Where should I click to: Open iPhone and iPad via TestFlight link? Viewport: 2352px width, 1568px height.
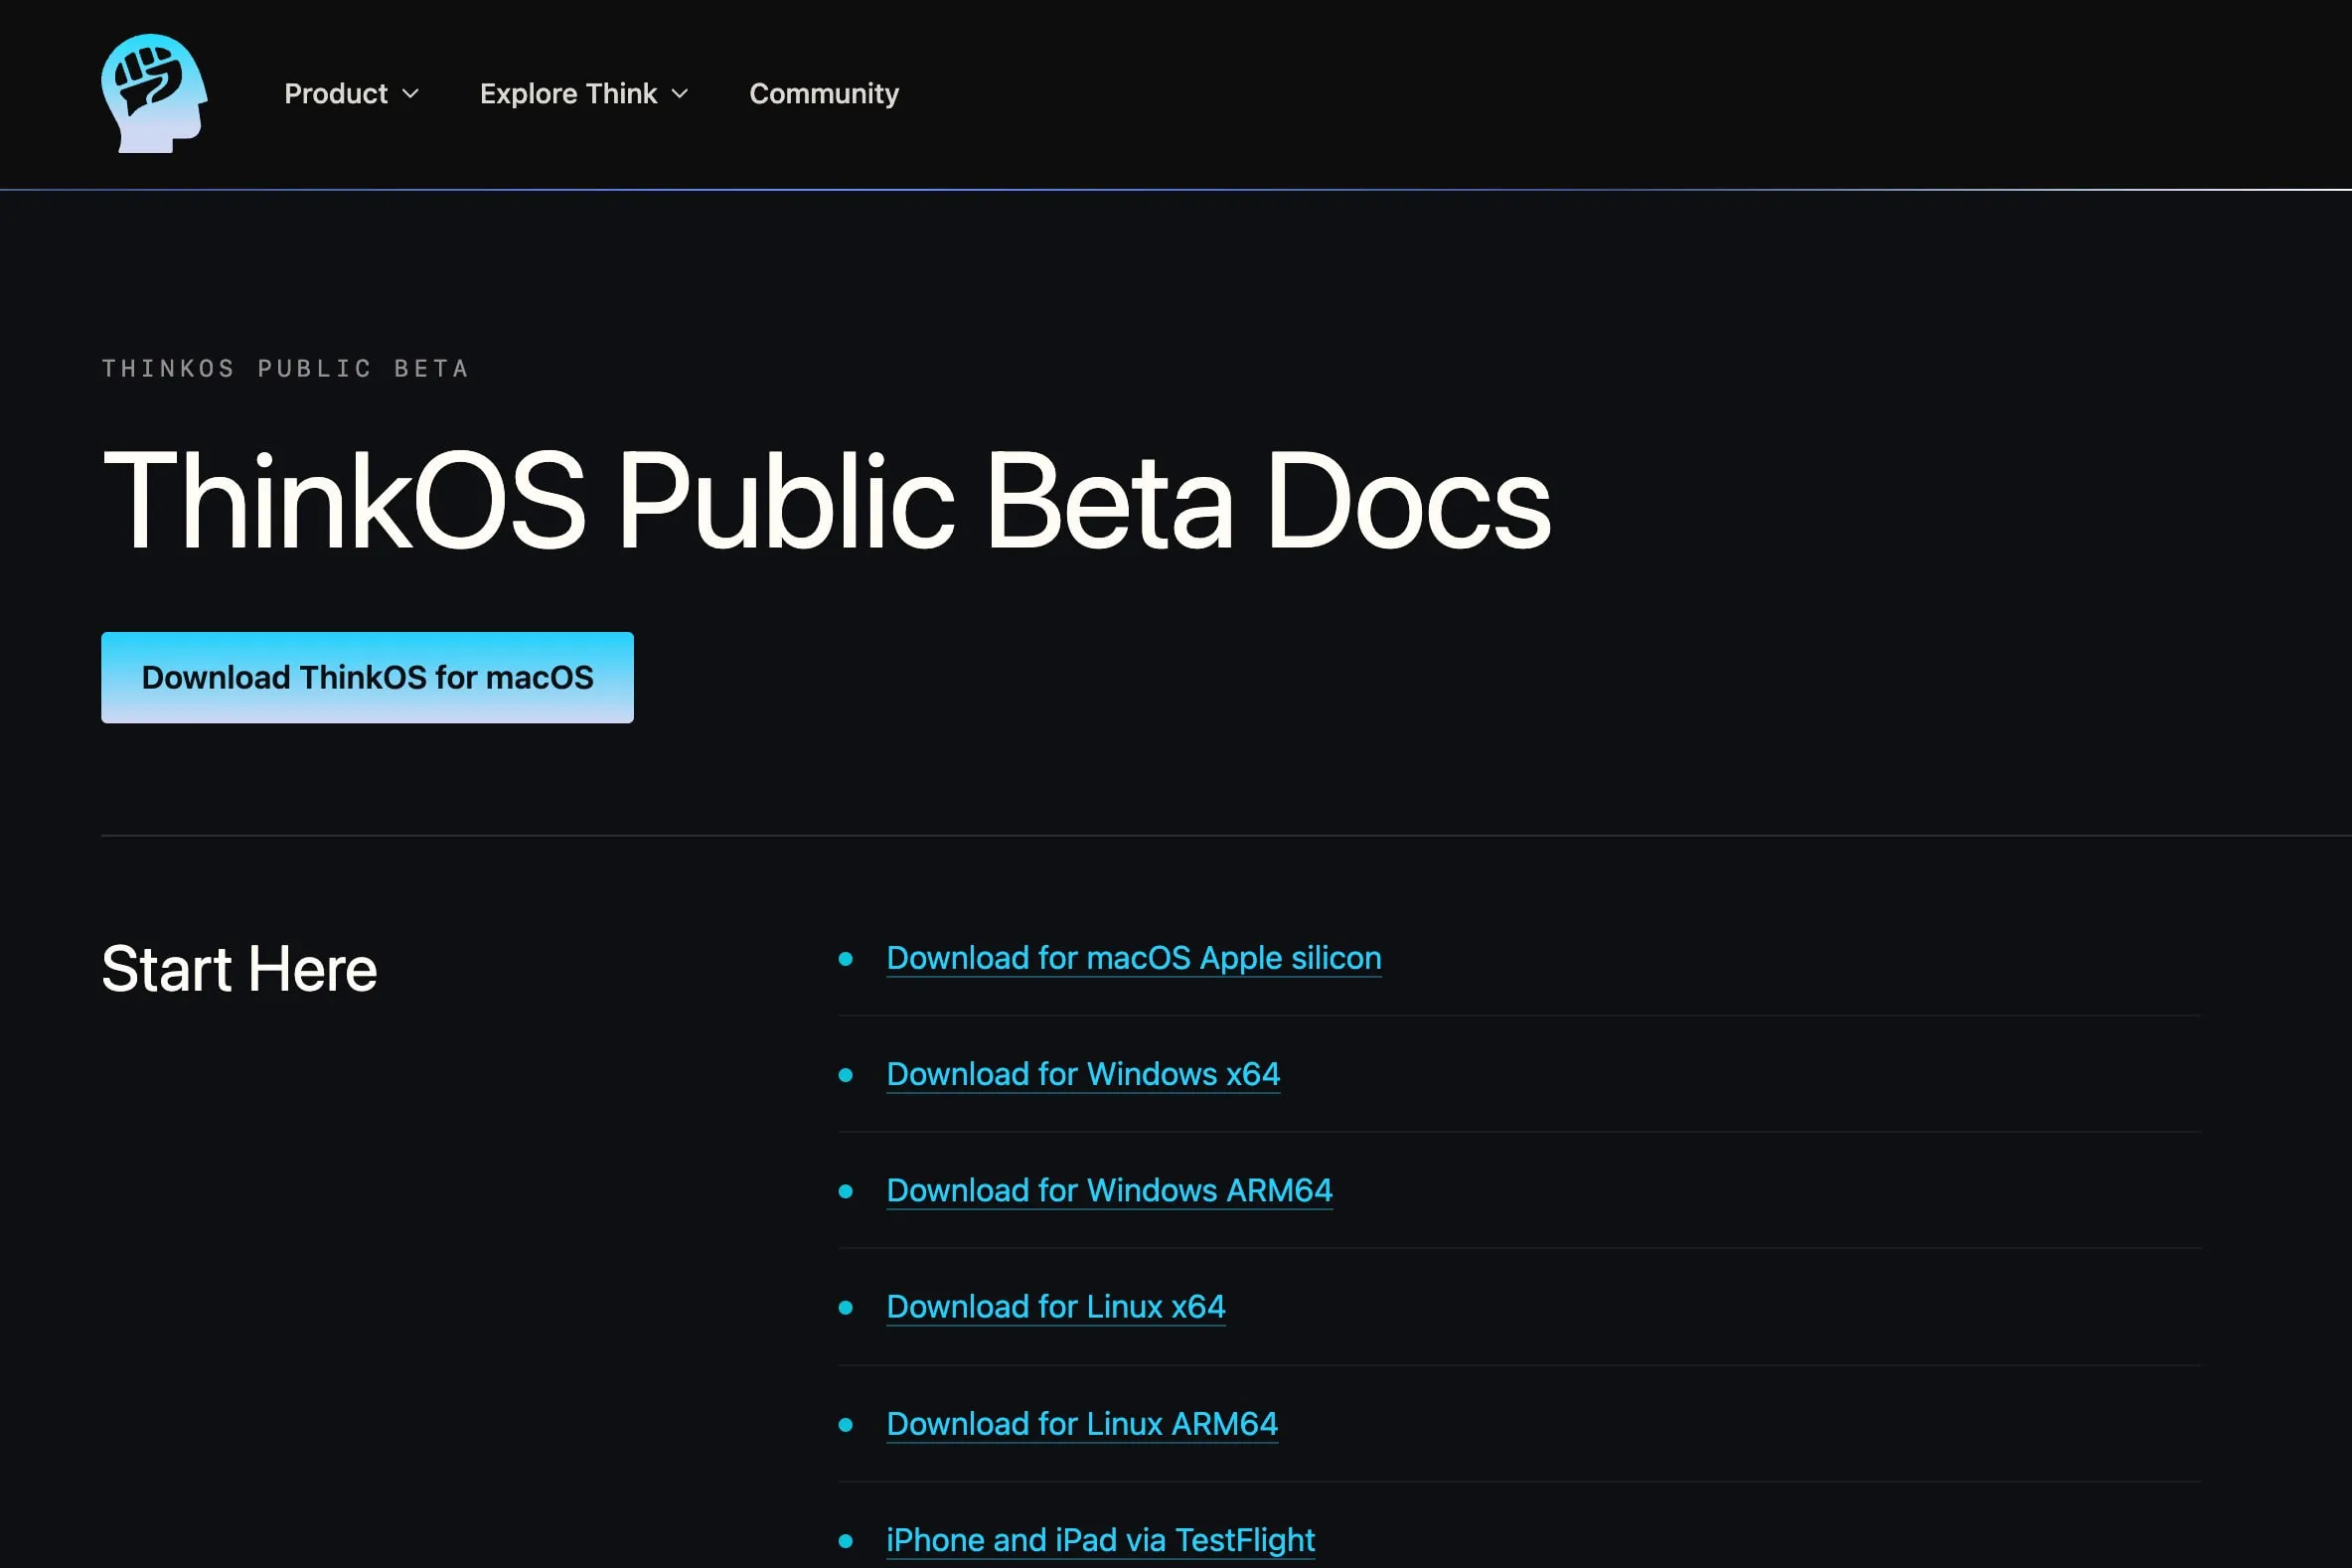coord(1101,1540)
